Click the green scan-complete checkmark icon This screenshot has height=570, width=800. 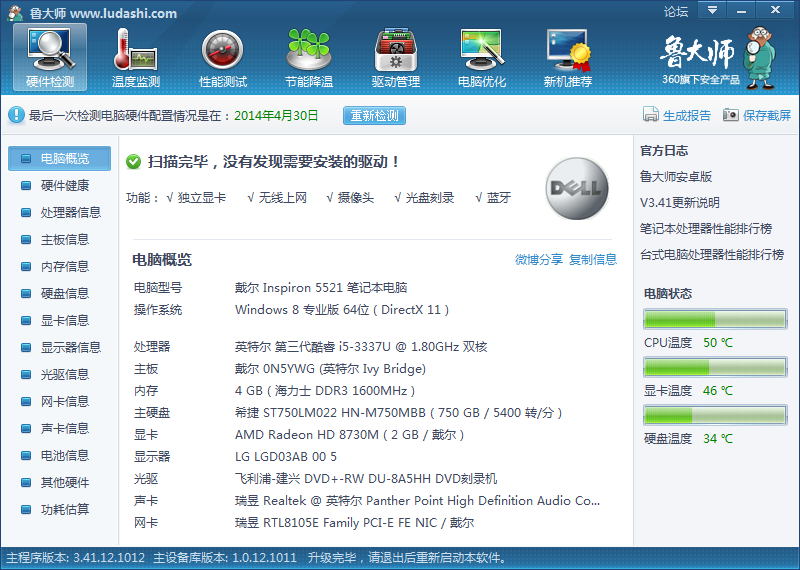tap(133, 162)
